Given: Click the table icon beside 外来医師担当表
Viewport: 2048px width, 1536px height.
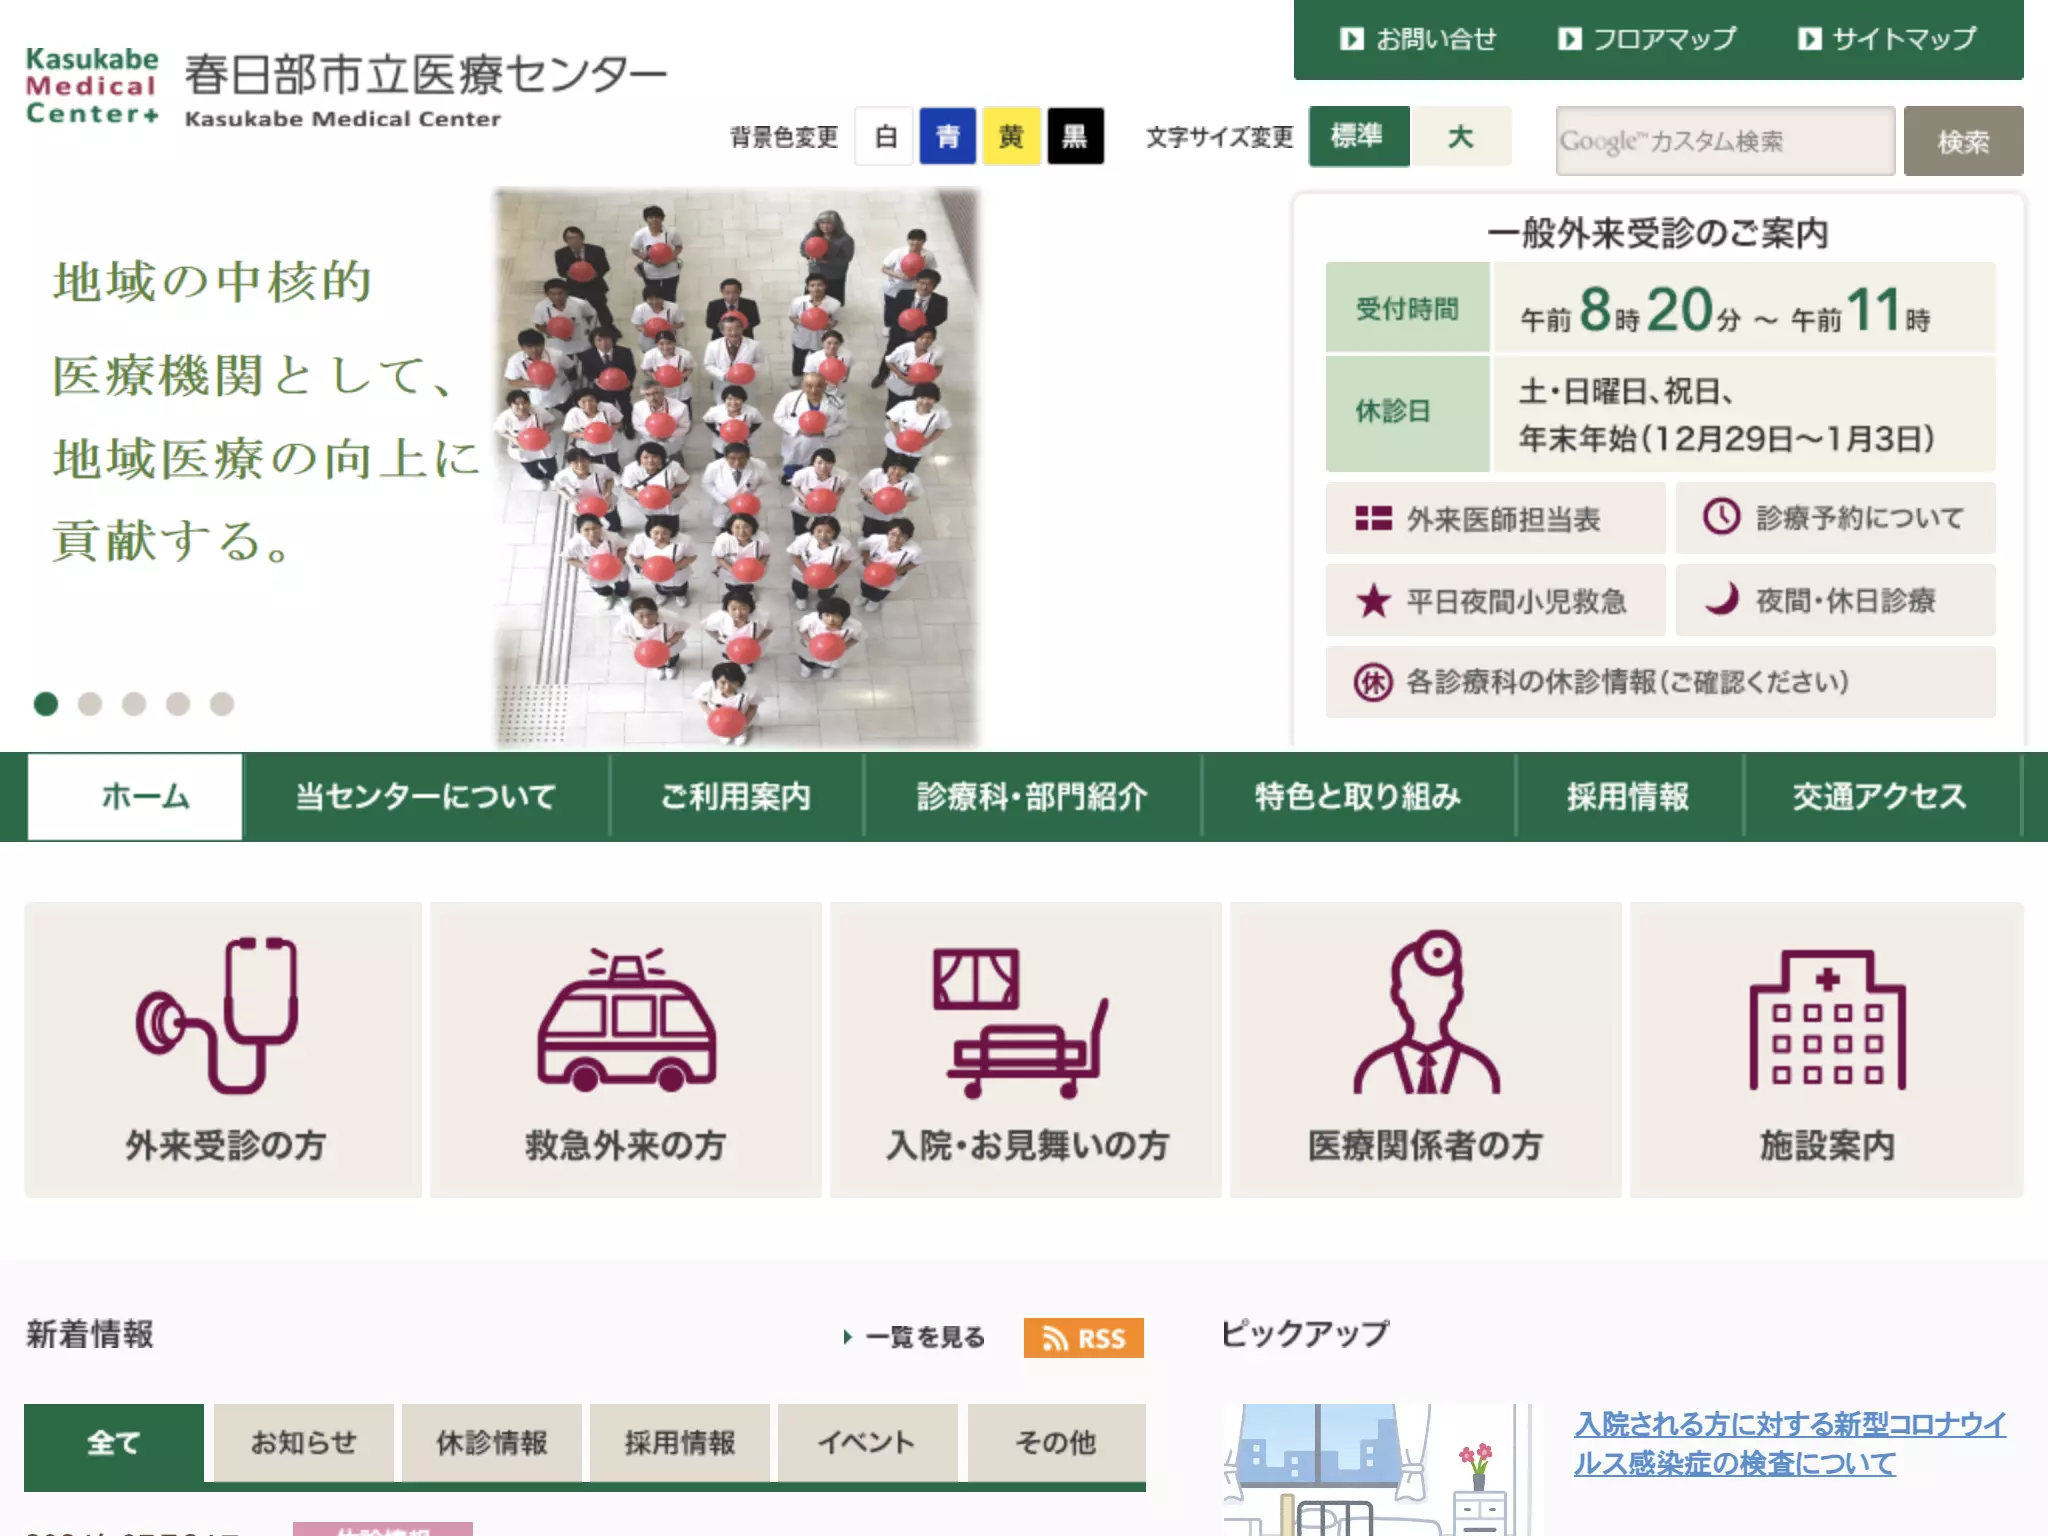Looking at the screenshot, I should click(x=1373, y=518).
